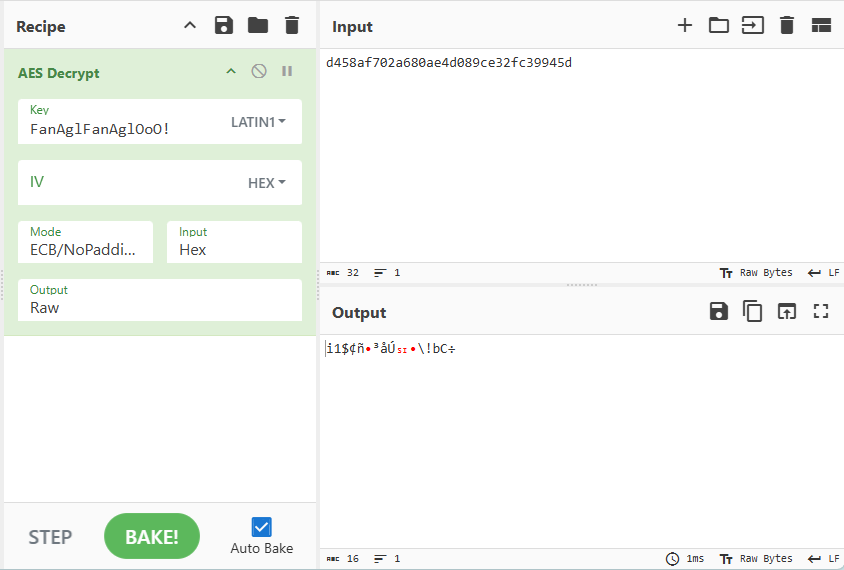Open Key format LATIN1 dropdown
This screenshot has width=844, height=570.
[x=259, y=122]
